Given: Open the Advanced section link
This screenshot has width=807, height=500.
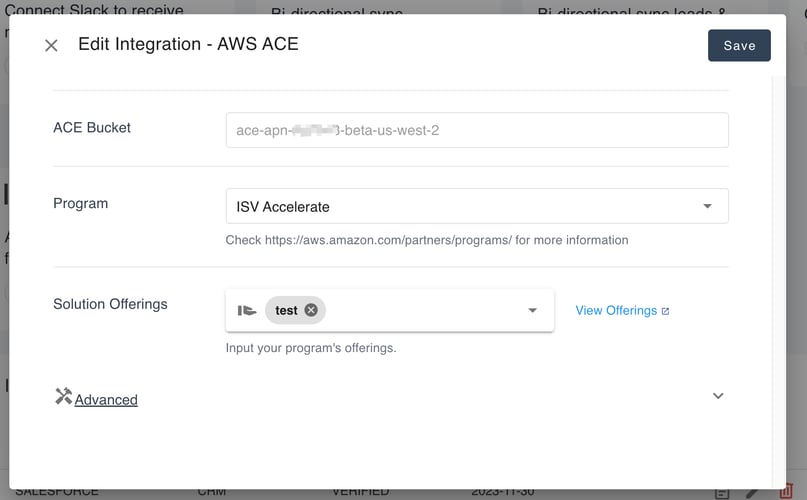Looking at the screenshot, I should (x=106, y=400).
